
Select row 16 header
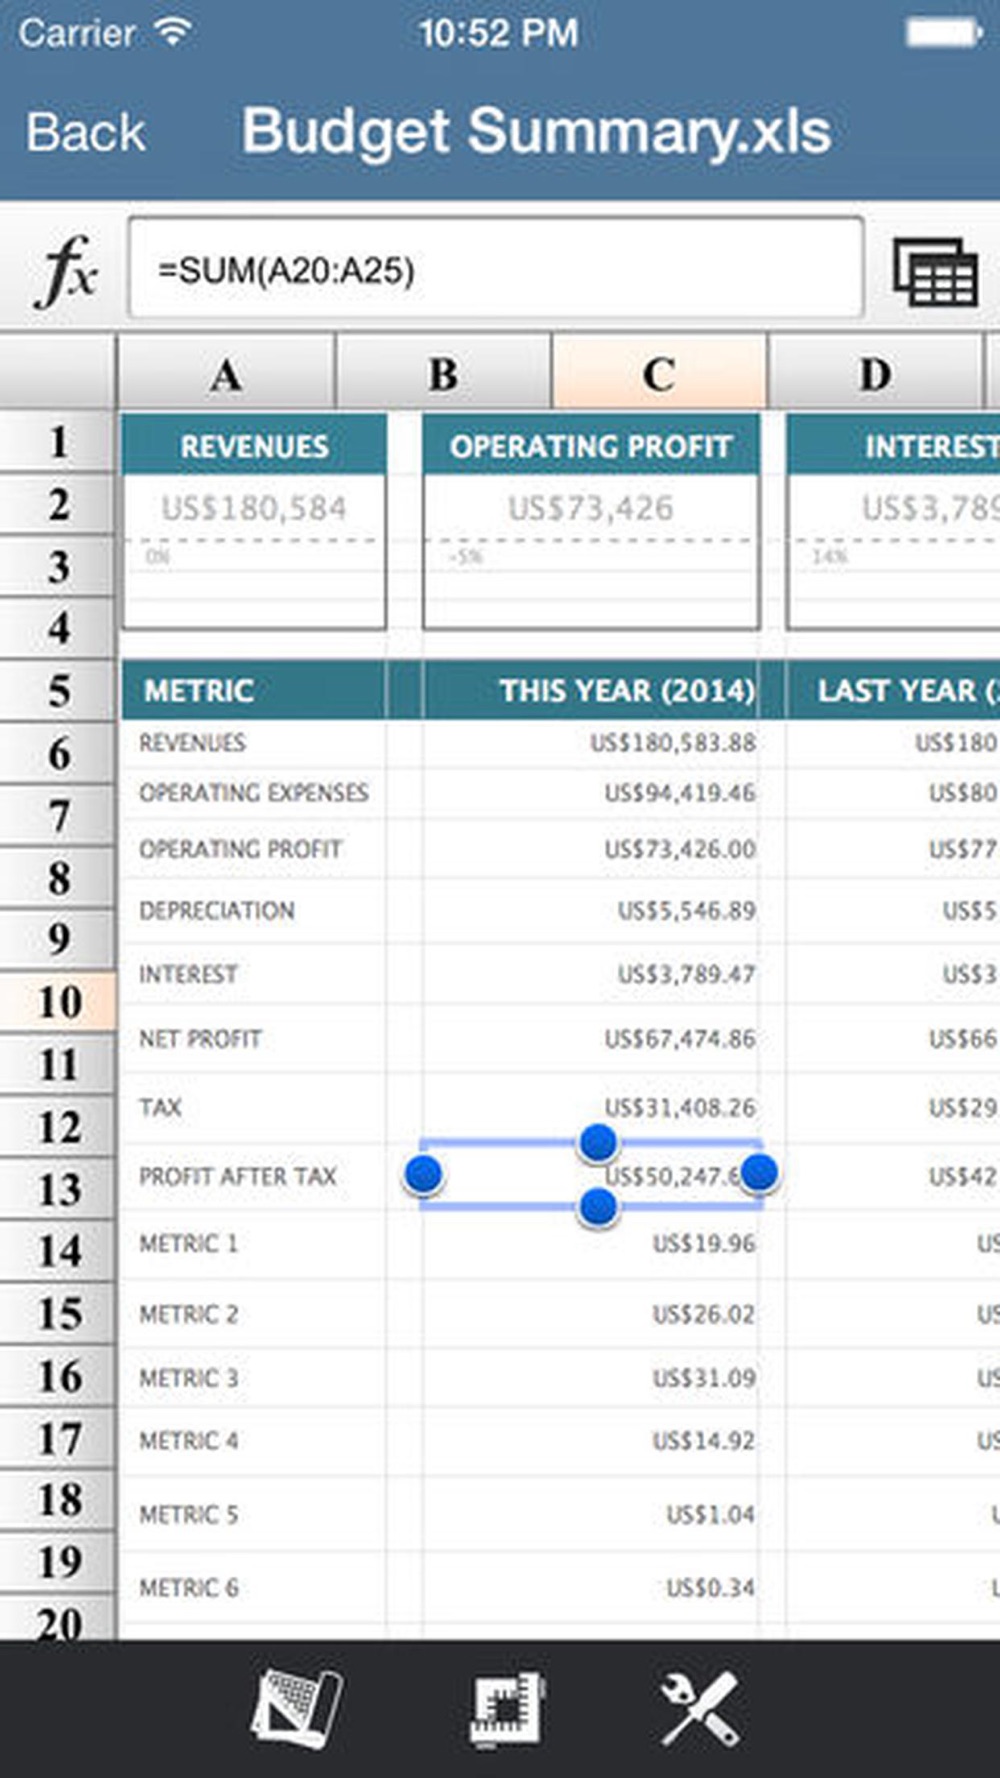coord(58,1376)
